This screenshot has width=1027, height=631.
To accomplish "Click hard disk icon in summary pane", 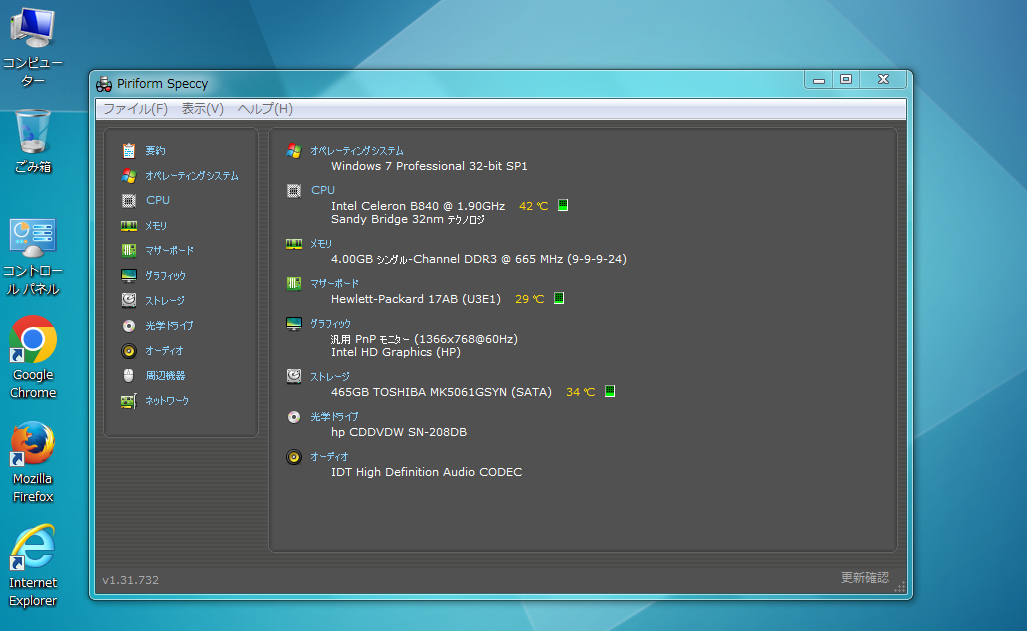I will [x=294, y=376].
